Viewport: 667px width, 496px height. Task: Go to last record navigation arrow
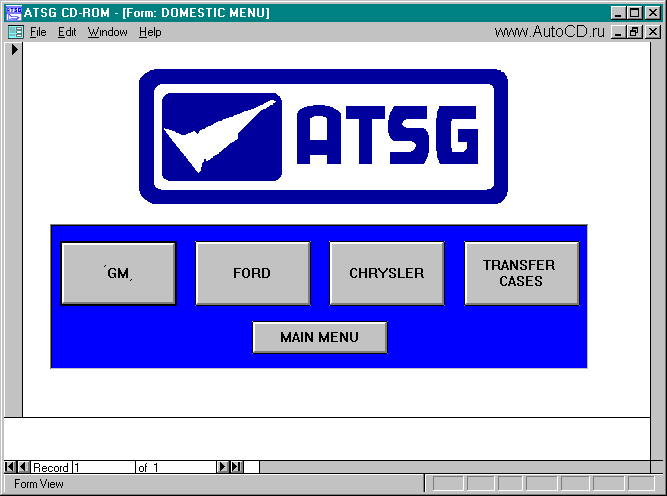click(x=237, y=467)
